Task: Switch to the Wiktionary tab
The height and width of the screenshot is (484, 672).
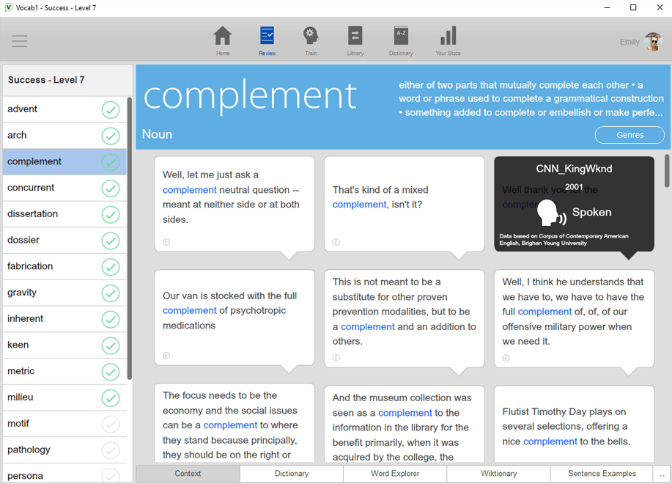Action: (x=498, y=474)
